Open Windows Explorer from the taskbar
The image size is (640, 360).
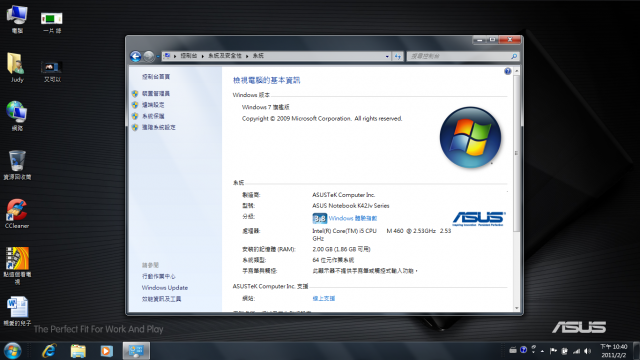pos(78,351)
